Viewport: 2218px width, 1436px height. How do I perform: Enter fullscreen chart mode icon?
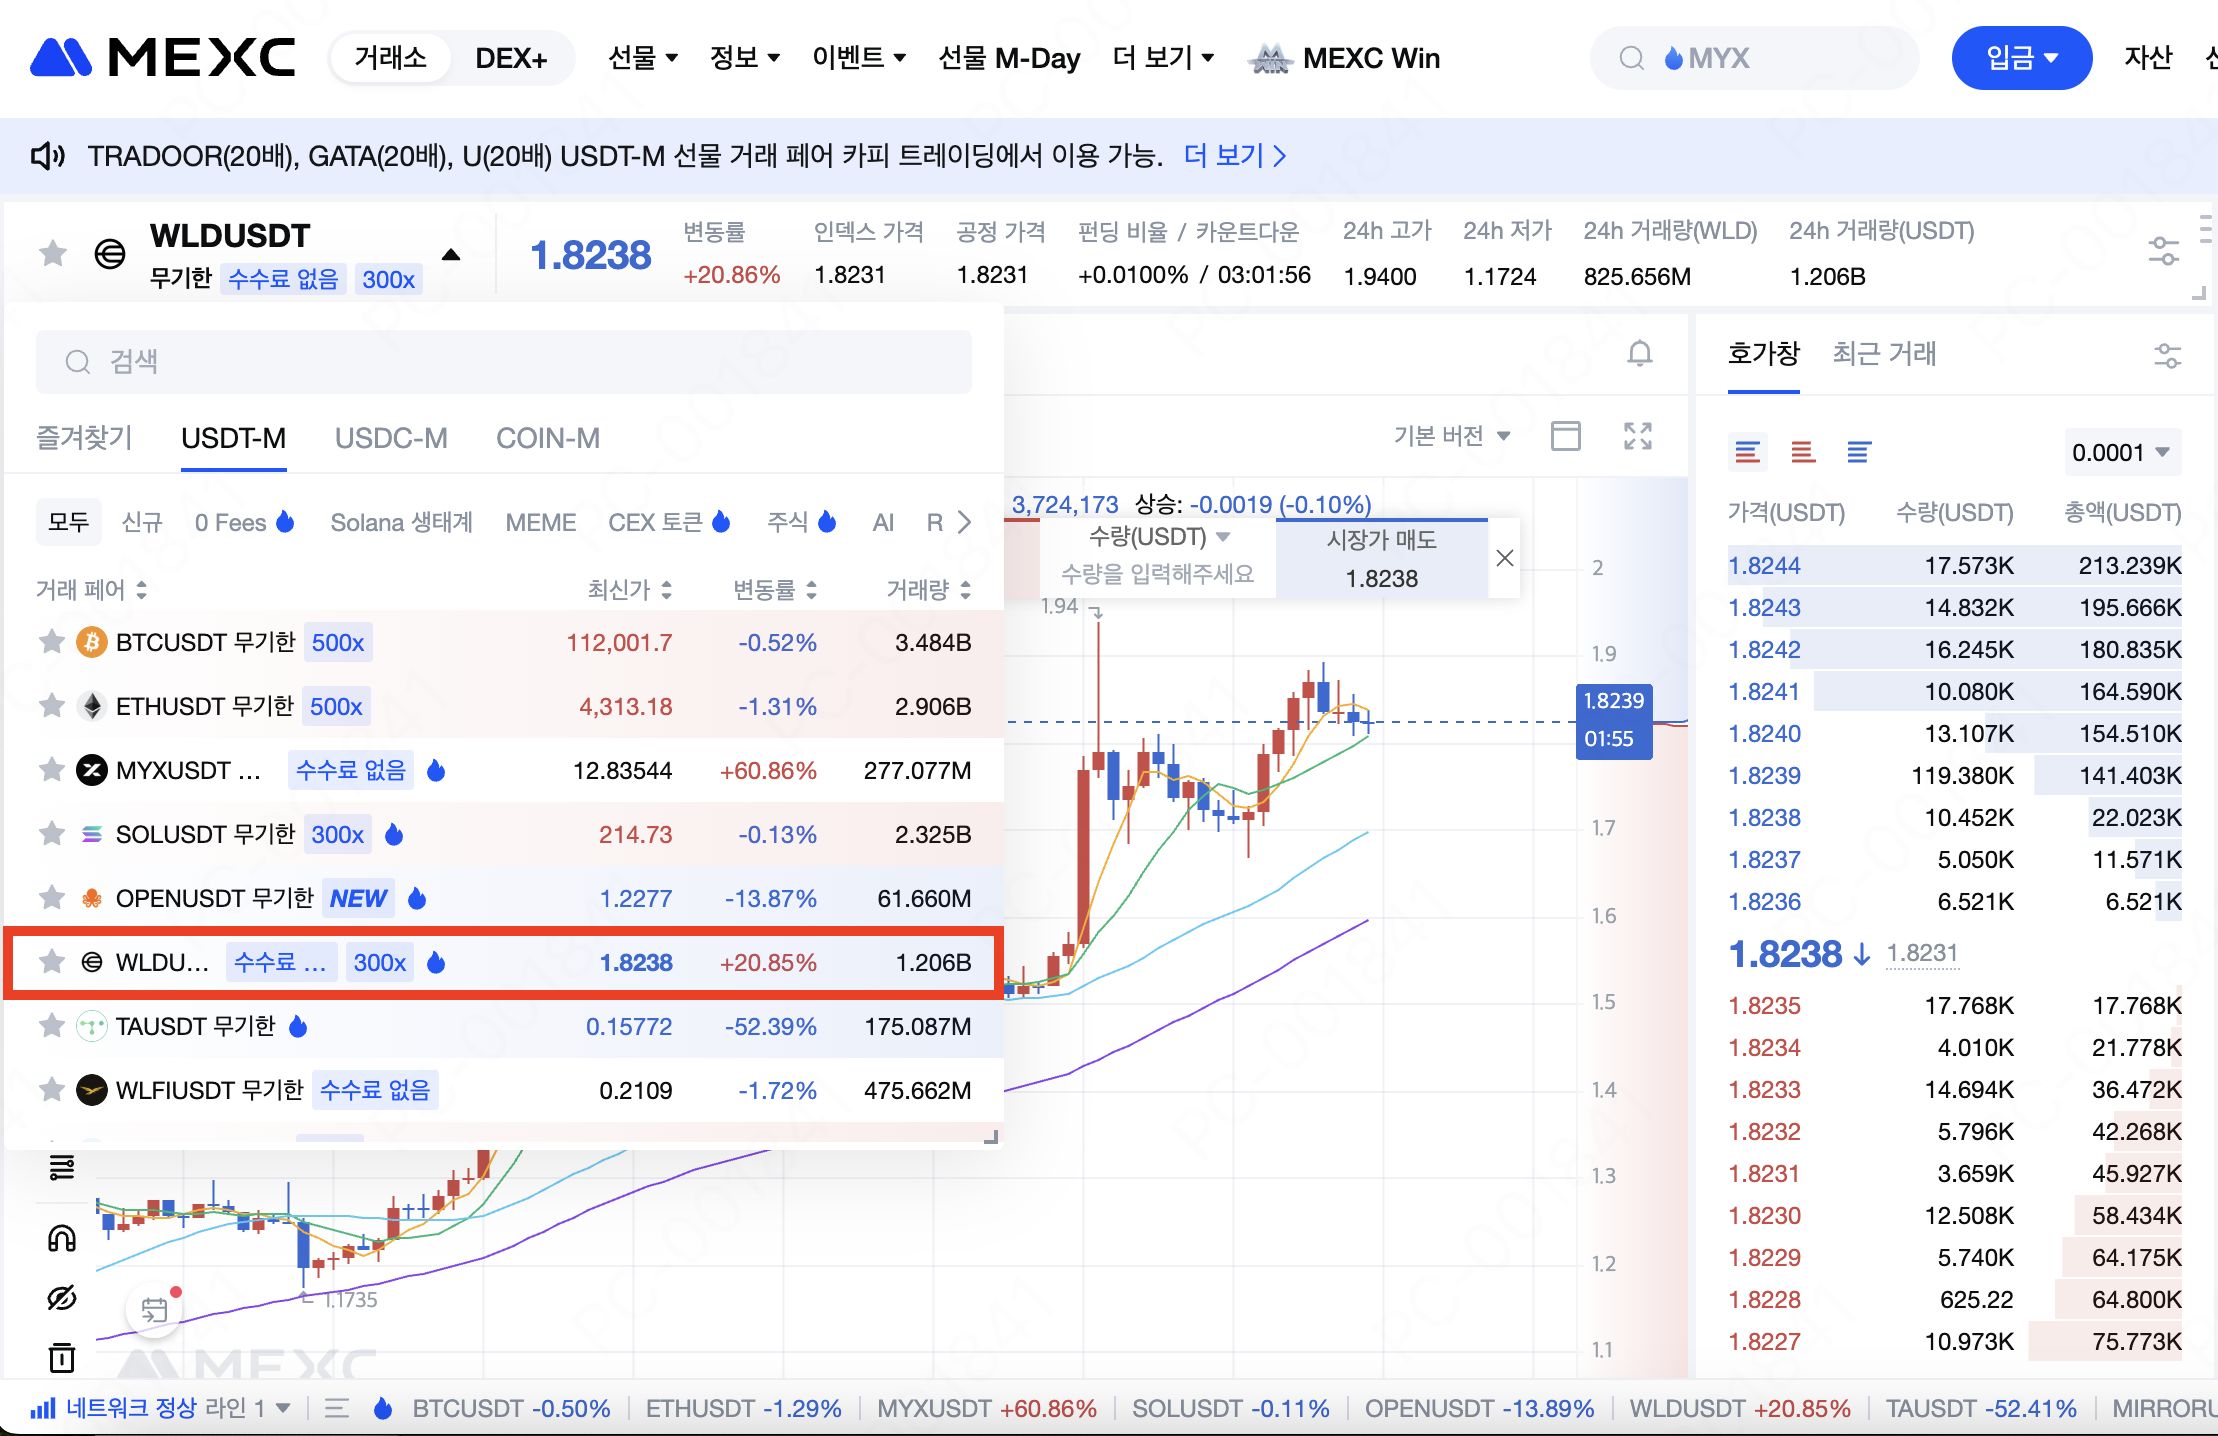point(1637,436)
